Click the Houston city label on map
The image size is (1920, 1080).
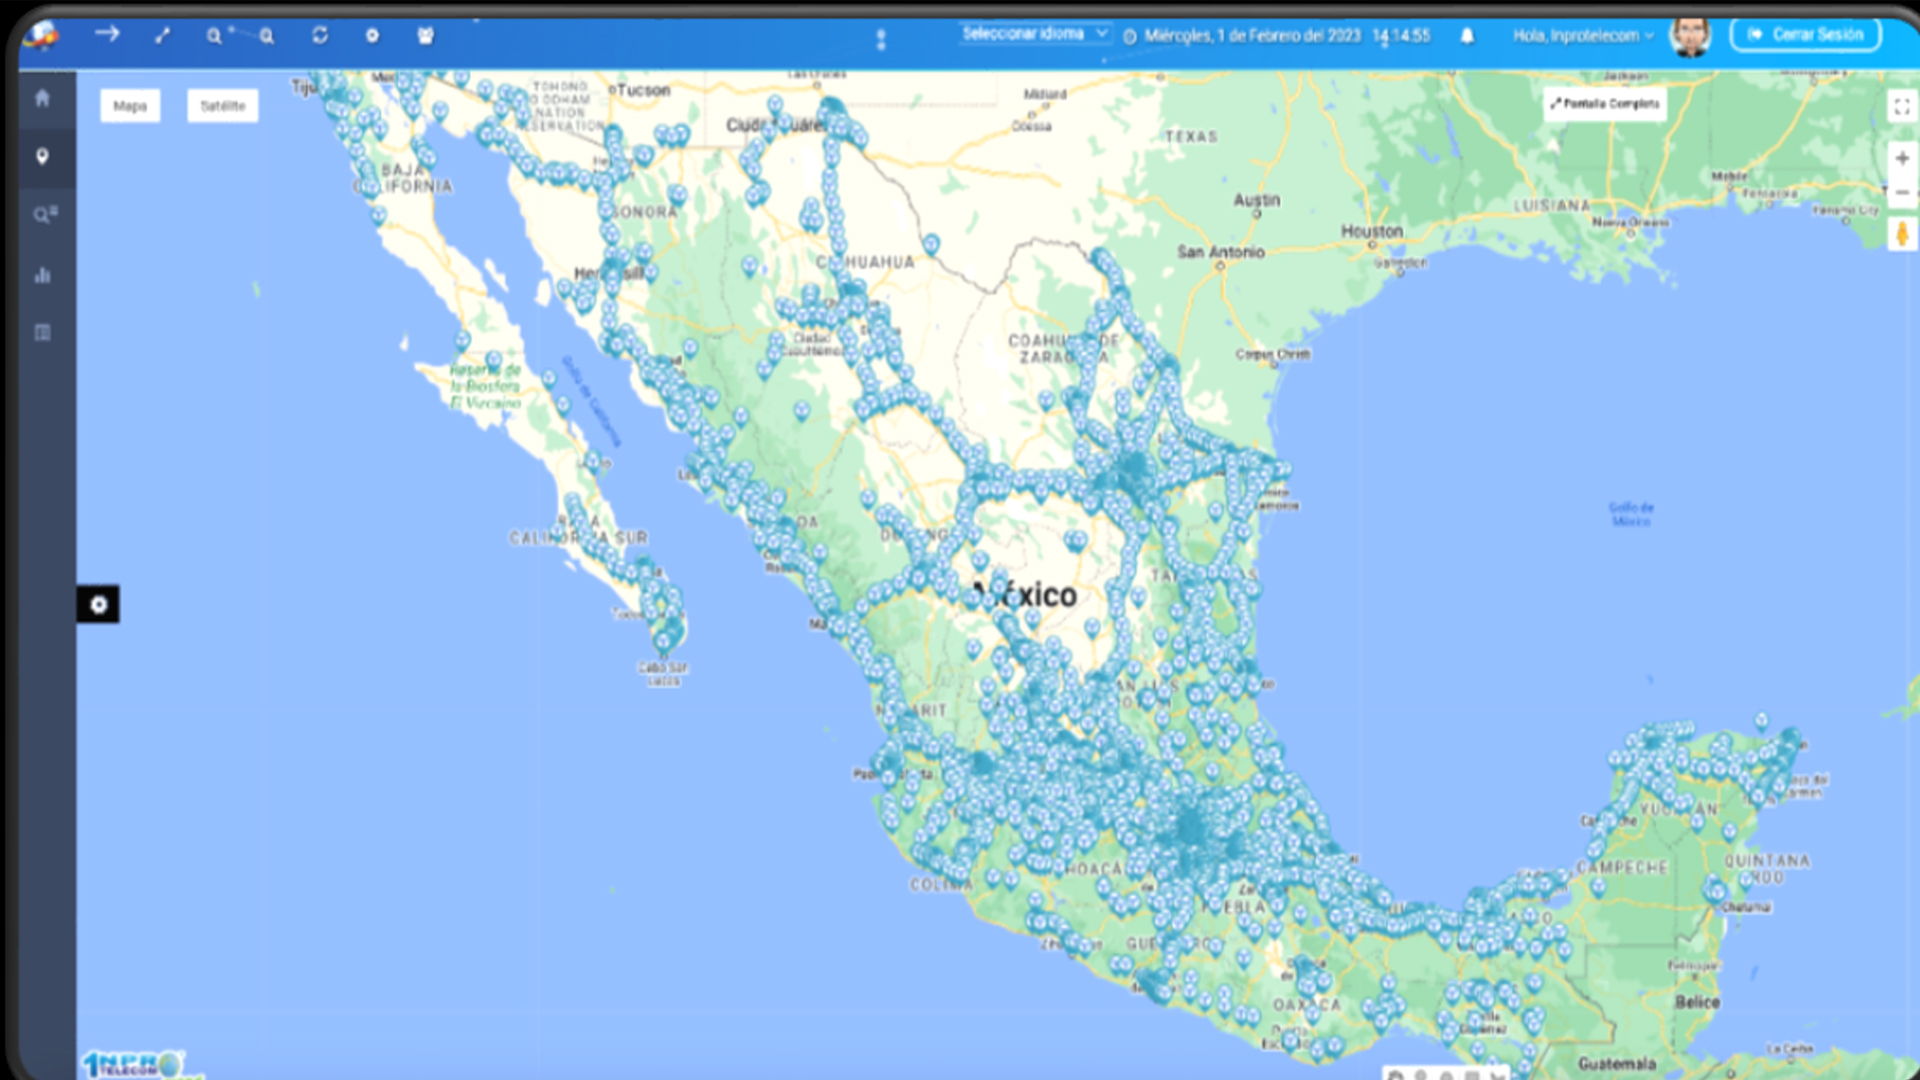(1372, 231)
